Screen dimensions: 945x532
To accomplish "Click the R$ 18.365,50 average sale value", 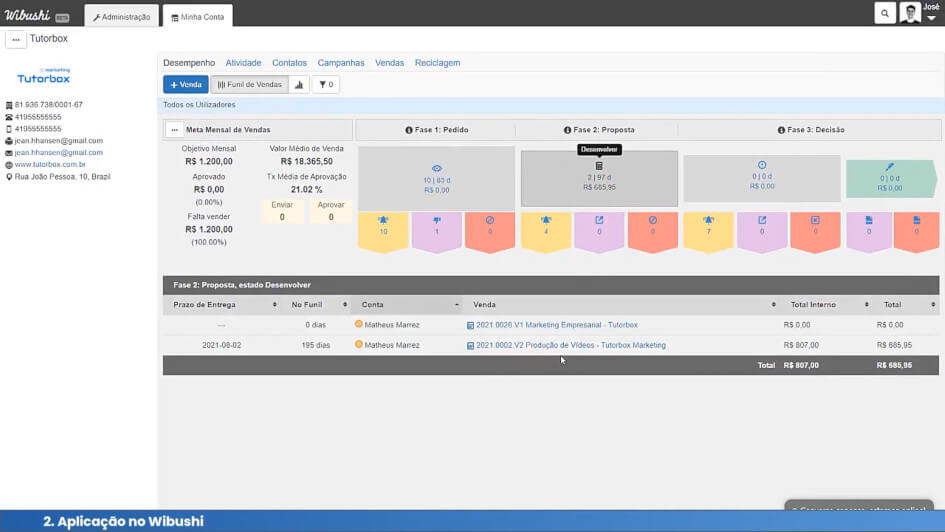I will [306, 161].
